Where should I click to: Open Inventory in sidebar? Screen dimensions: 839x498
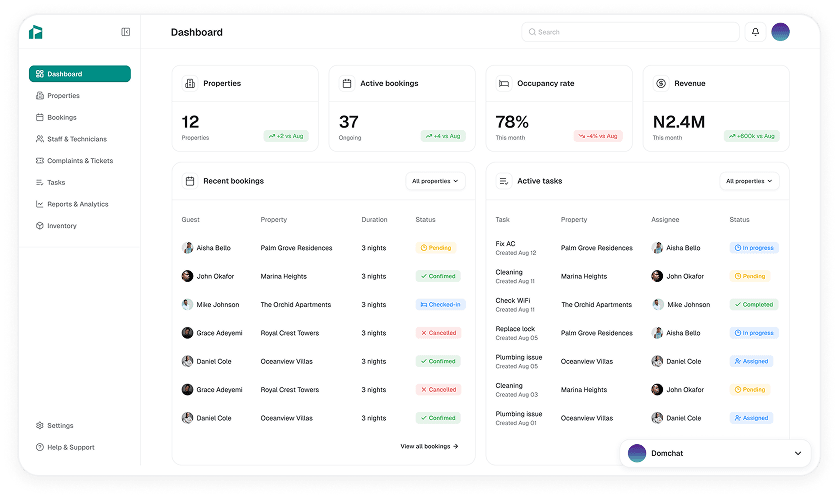coord(56,226)
